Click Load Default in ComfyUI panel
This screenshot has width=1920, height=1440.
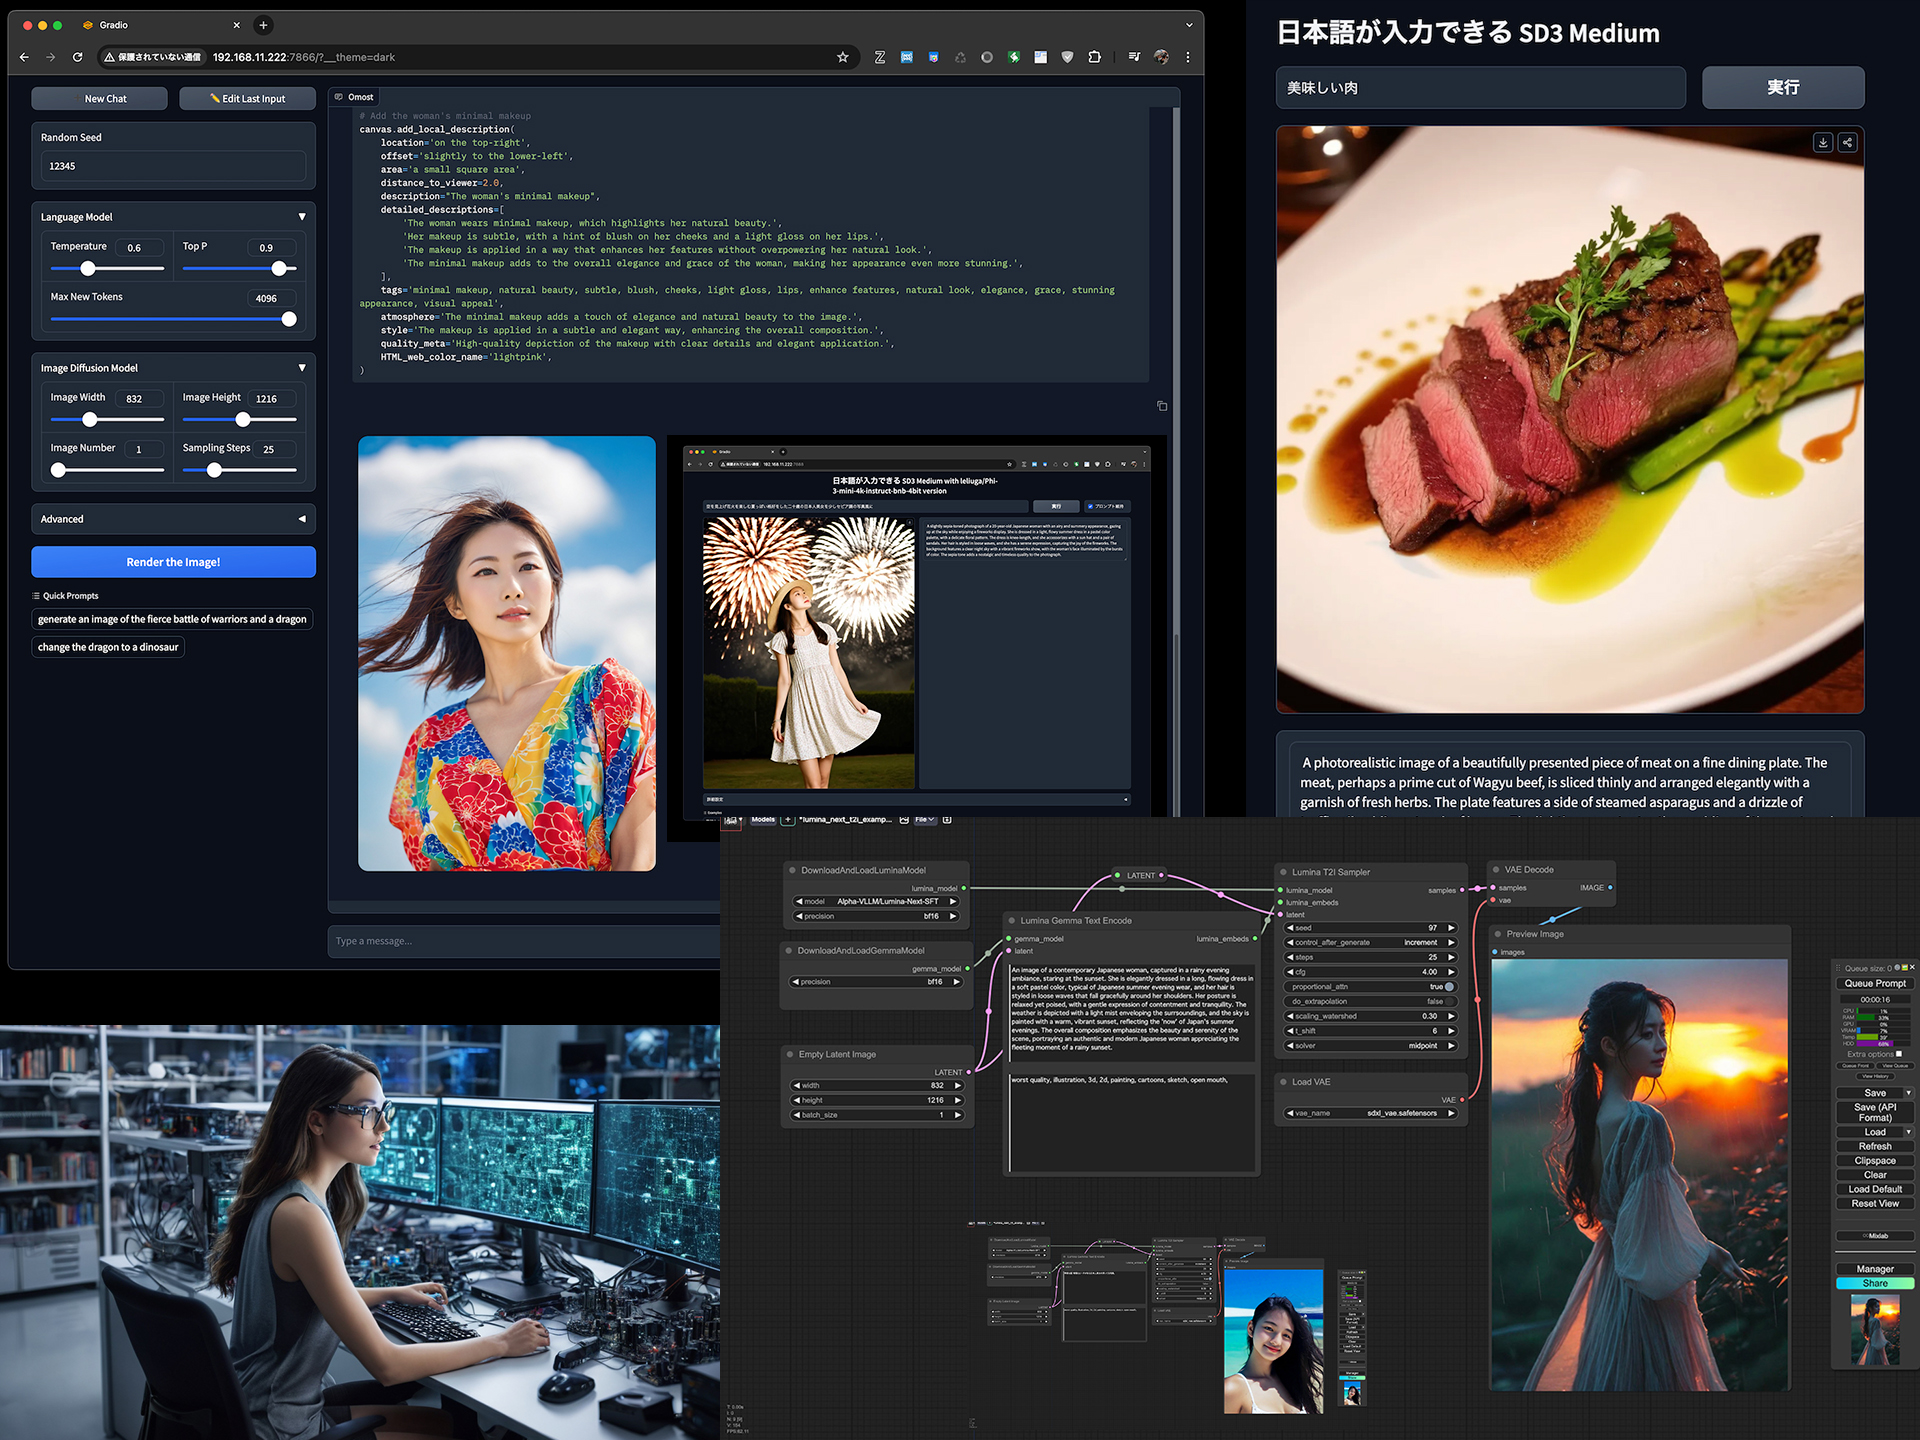(1875, 1189)
